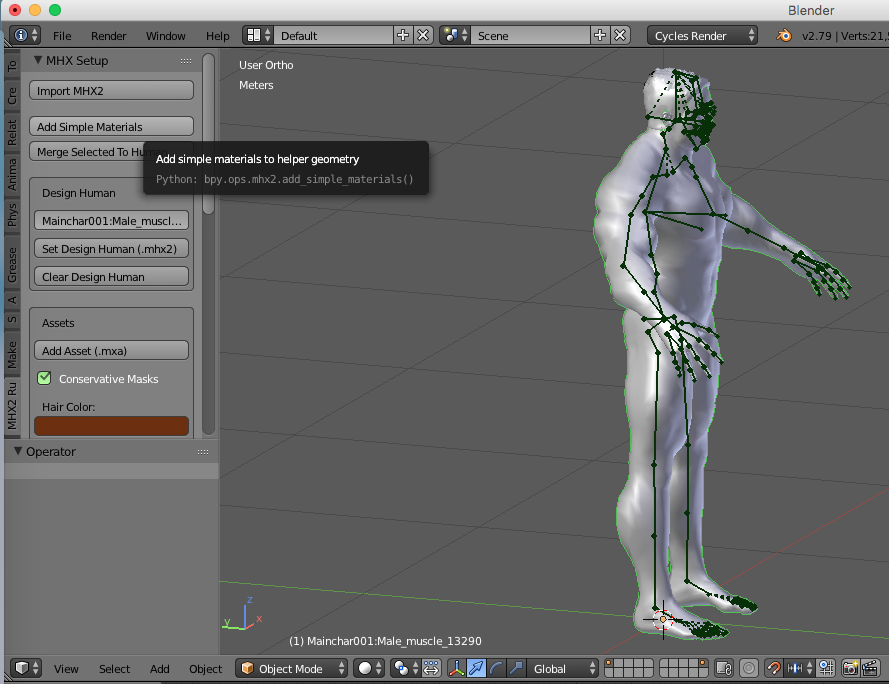The image size is (889, 684).
Task: Open the 3D View editor type selector
Action: click(x=26, y=668)
